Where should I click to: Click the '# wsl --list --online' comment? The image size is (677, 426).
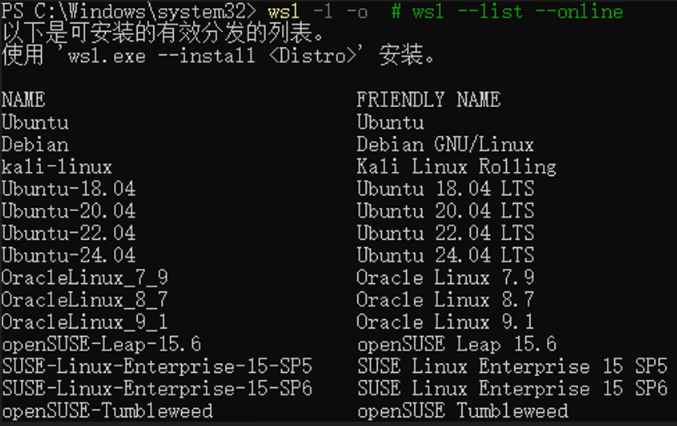[x=507, y=11]
